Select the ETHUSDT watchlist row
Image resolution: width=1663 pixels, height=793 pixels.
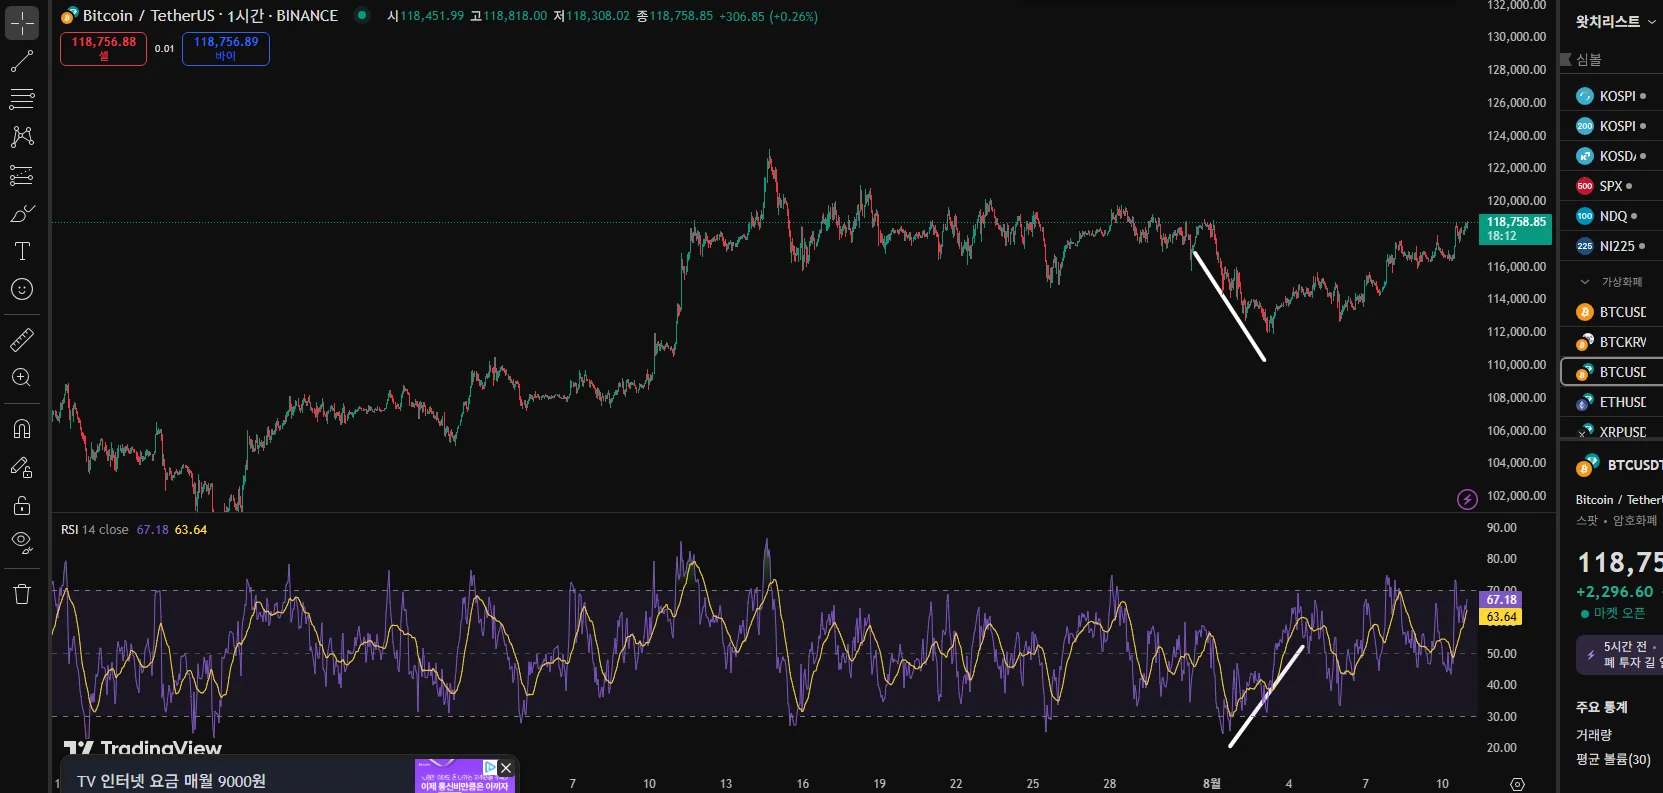click(x=1611, y=402)
